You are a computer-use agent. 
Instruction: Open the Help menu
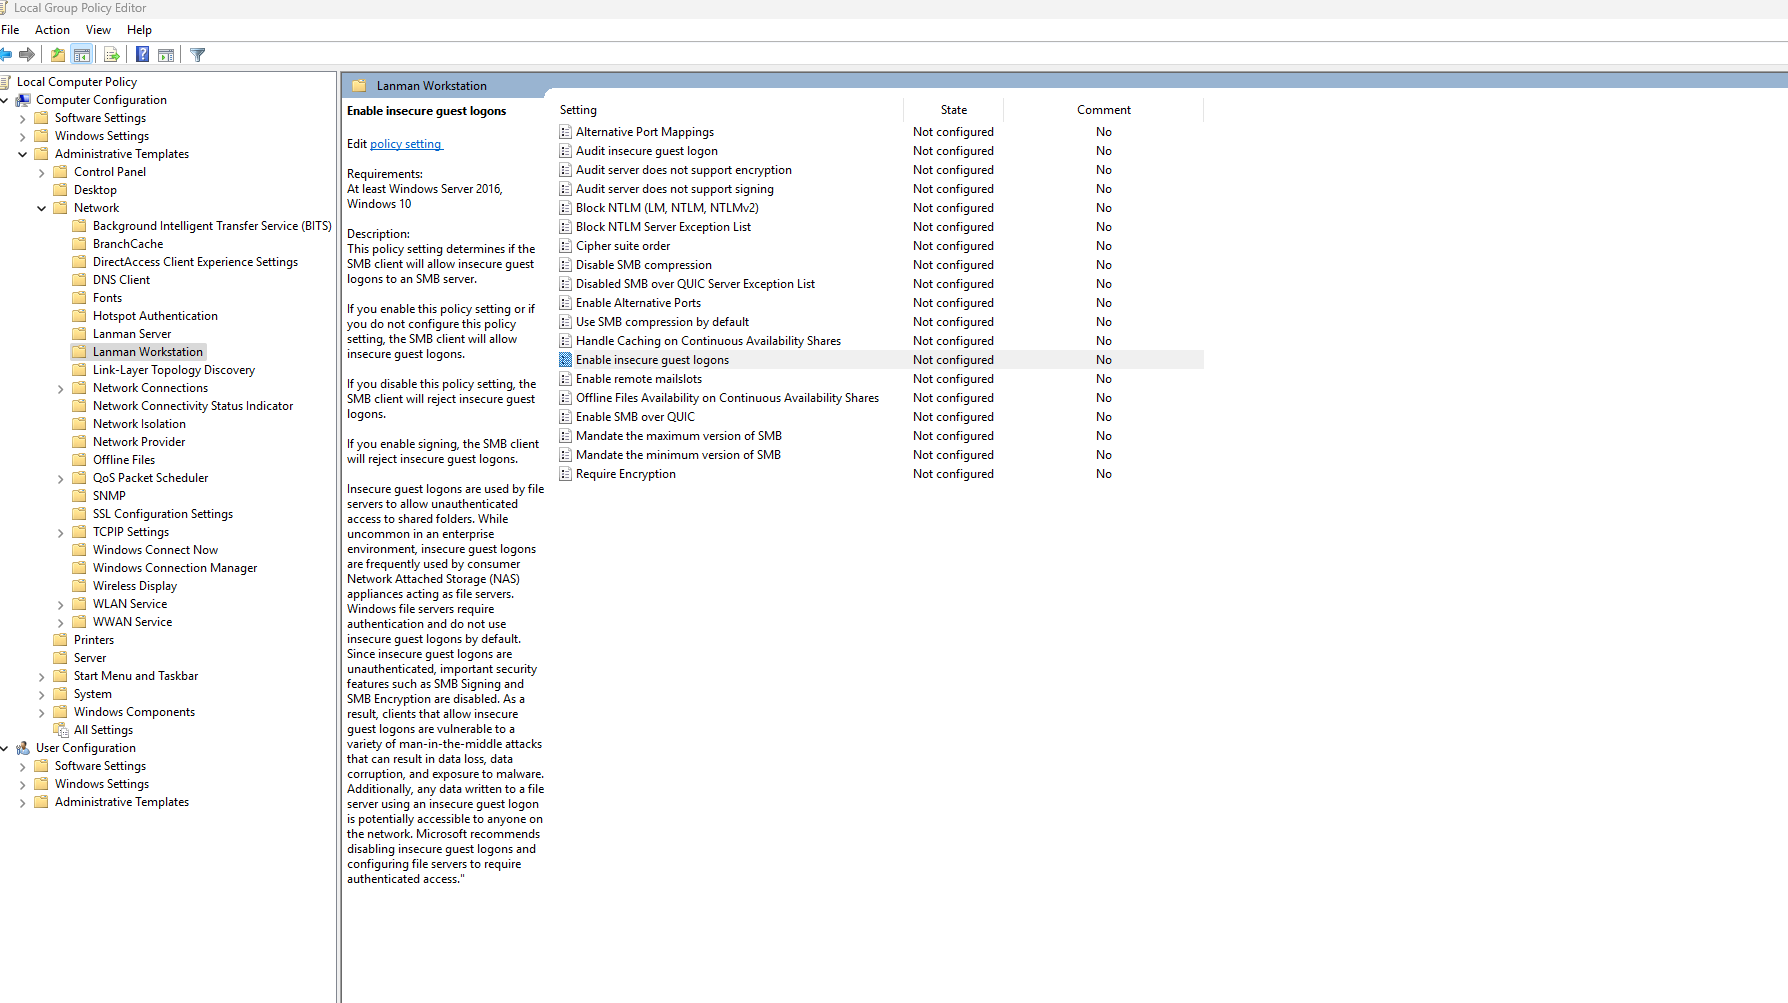pyautogui.click(x=139, y=30)
